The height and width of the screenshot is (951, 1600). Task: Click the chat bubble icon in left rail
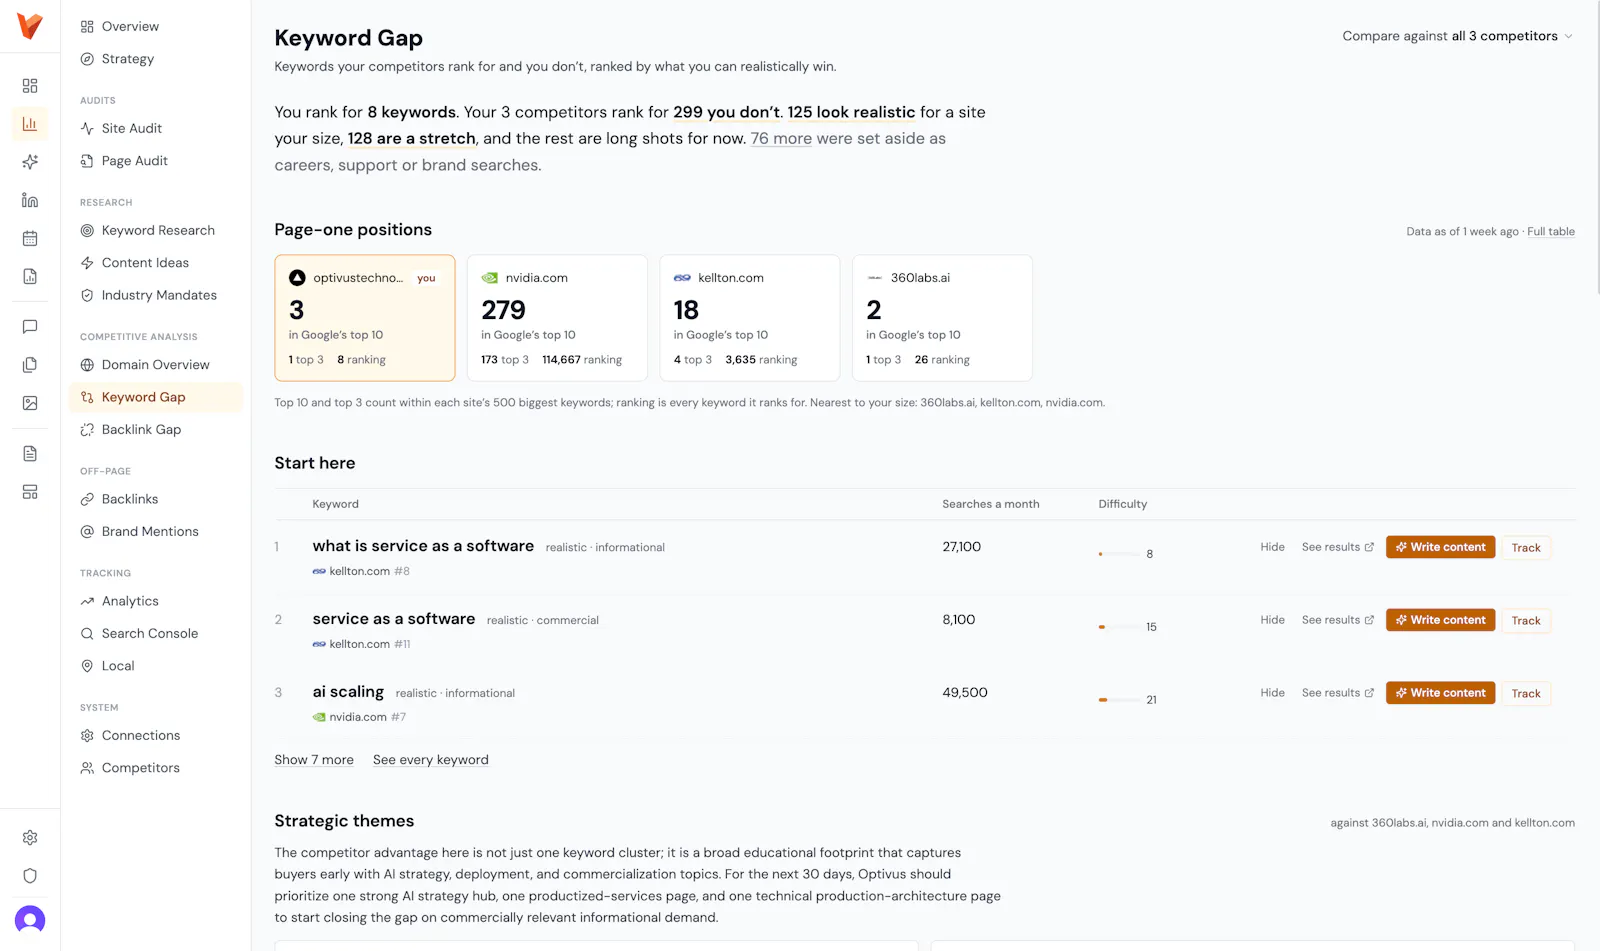(30, 327)
